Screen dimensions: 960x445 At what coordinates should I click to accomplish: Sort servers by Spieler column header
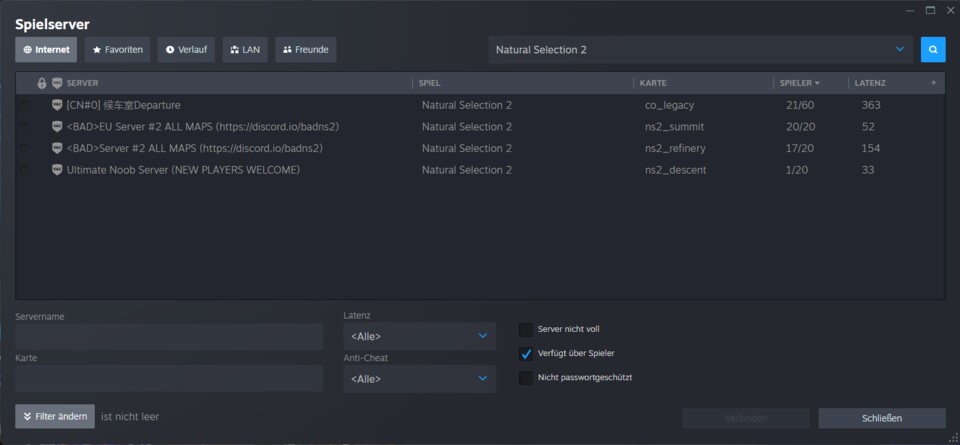coord(799,83)
